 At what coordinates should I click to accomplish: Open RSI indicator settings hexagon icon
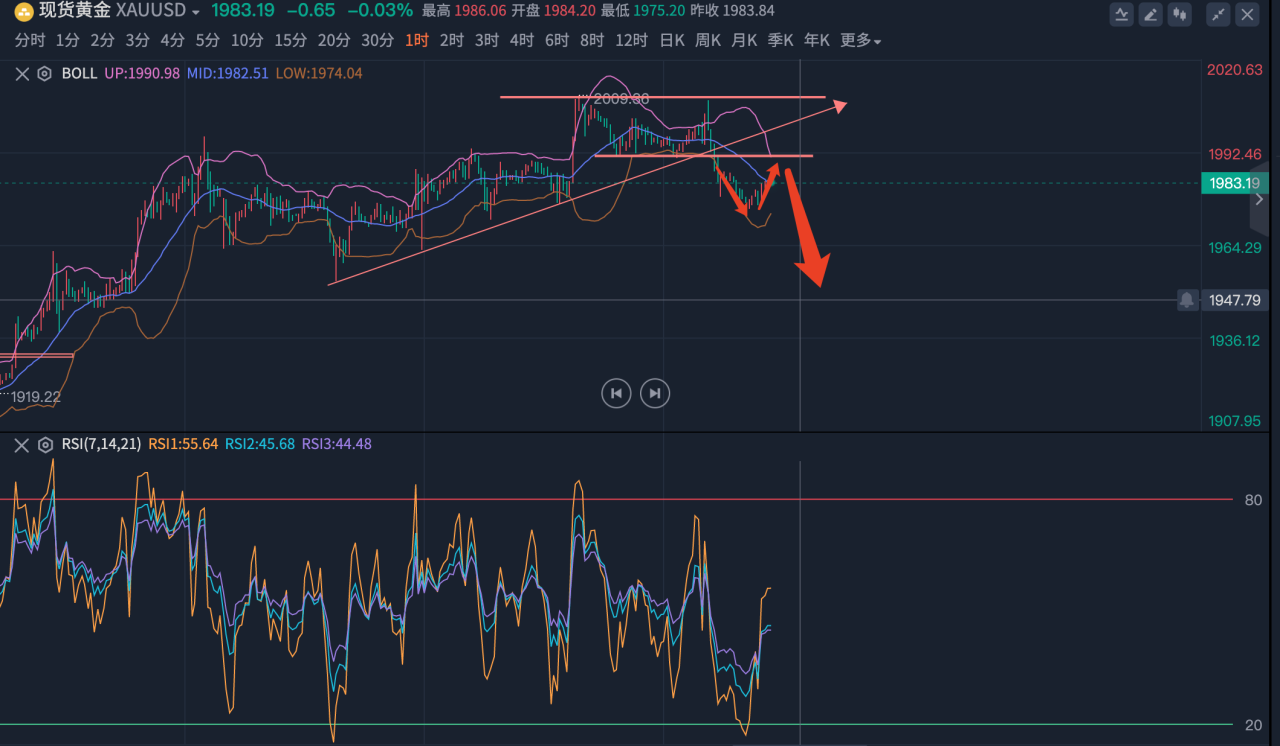point(44,445)
